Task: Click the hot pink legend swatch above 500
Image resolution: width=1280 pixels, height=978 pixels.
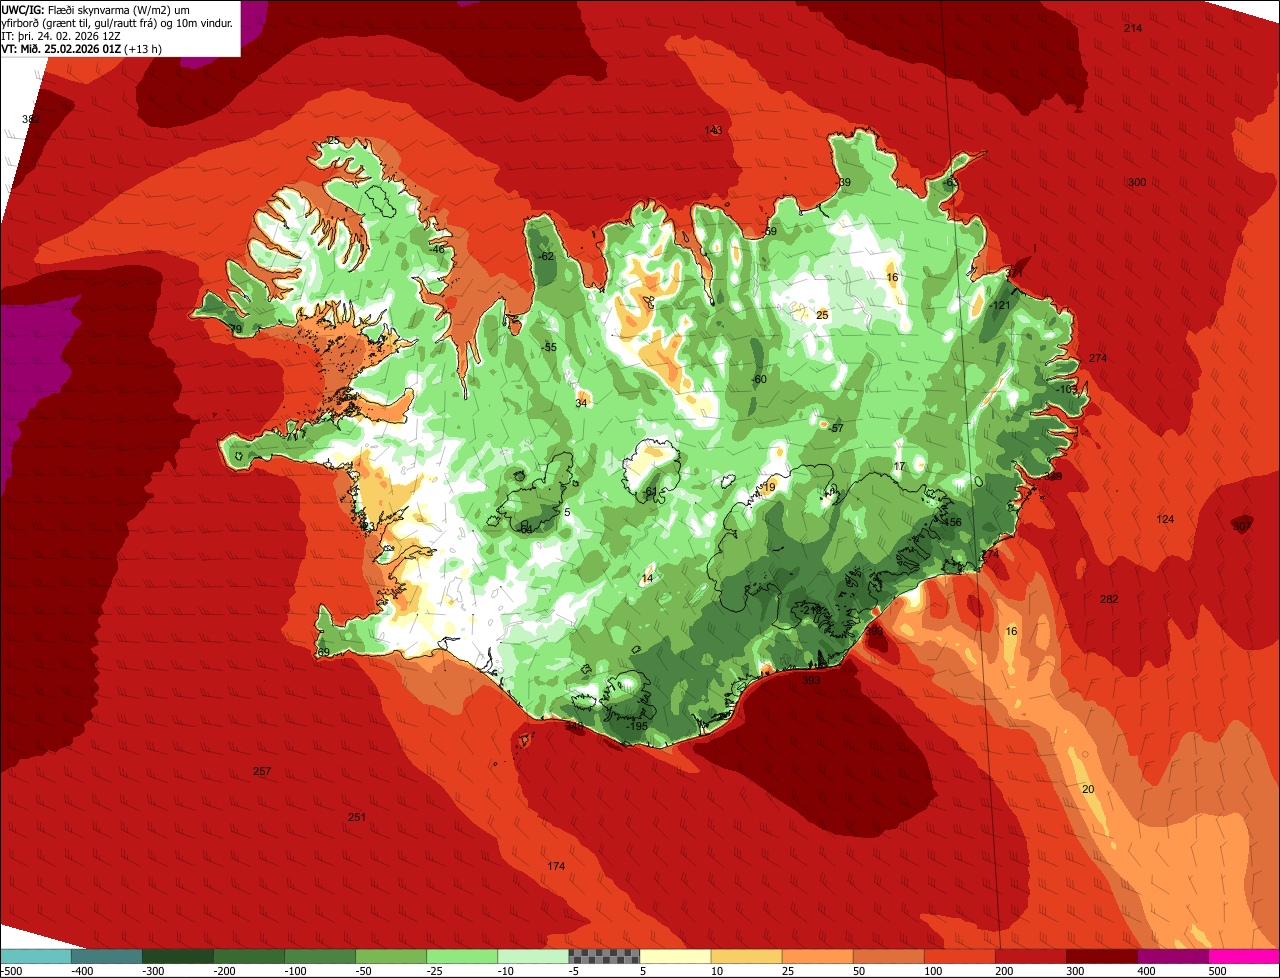Action: tap(1244, 956)
